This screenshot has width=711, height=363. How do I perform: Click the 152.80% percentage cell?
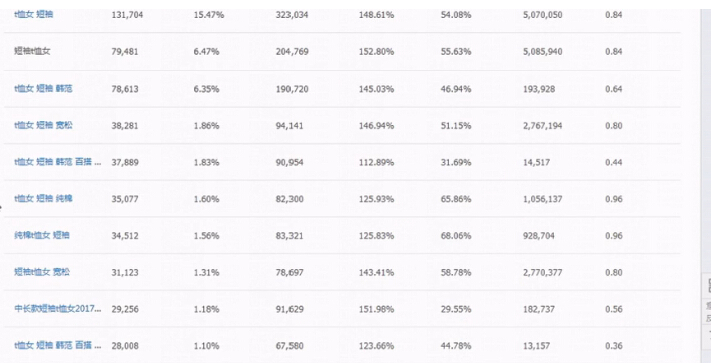[376, 52]
